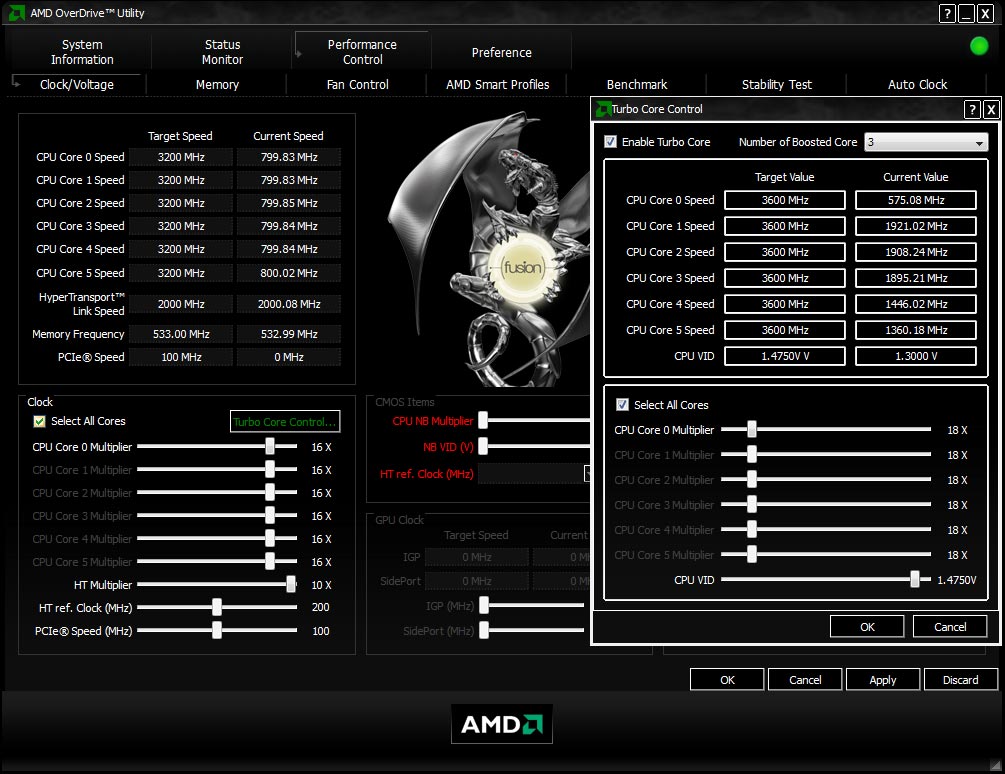Open the Number of Boosted Core dropdown
Screen dimensions: 1005x774
pos(979,143)
